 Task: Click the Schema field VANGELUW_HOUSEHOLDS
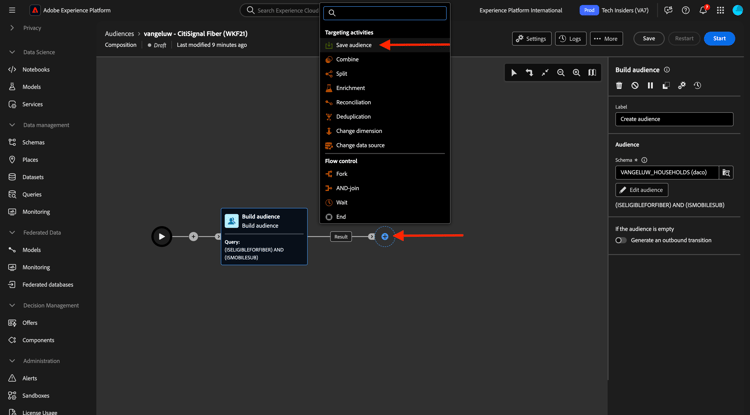(x=667, y=173)
